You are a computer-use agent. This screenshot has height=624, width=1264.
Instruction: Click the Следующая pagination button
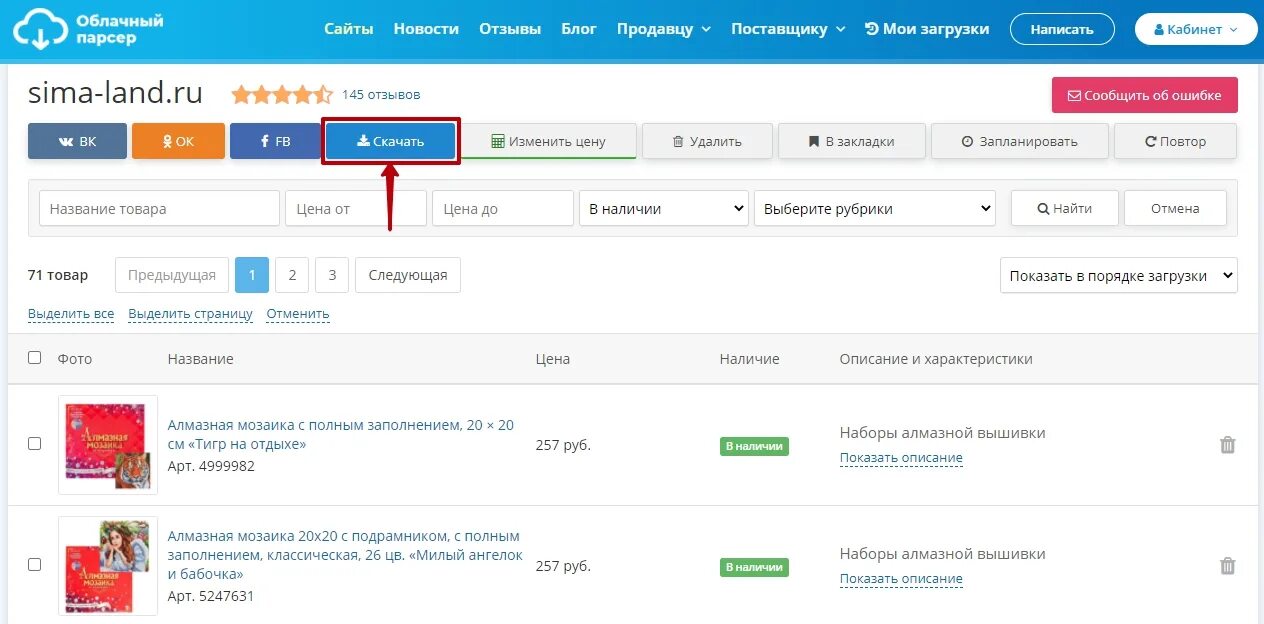[408, 275]
